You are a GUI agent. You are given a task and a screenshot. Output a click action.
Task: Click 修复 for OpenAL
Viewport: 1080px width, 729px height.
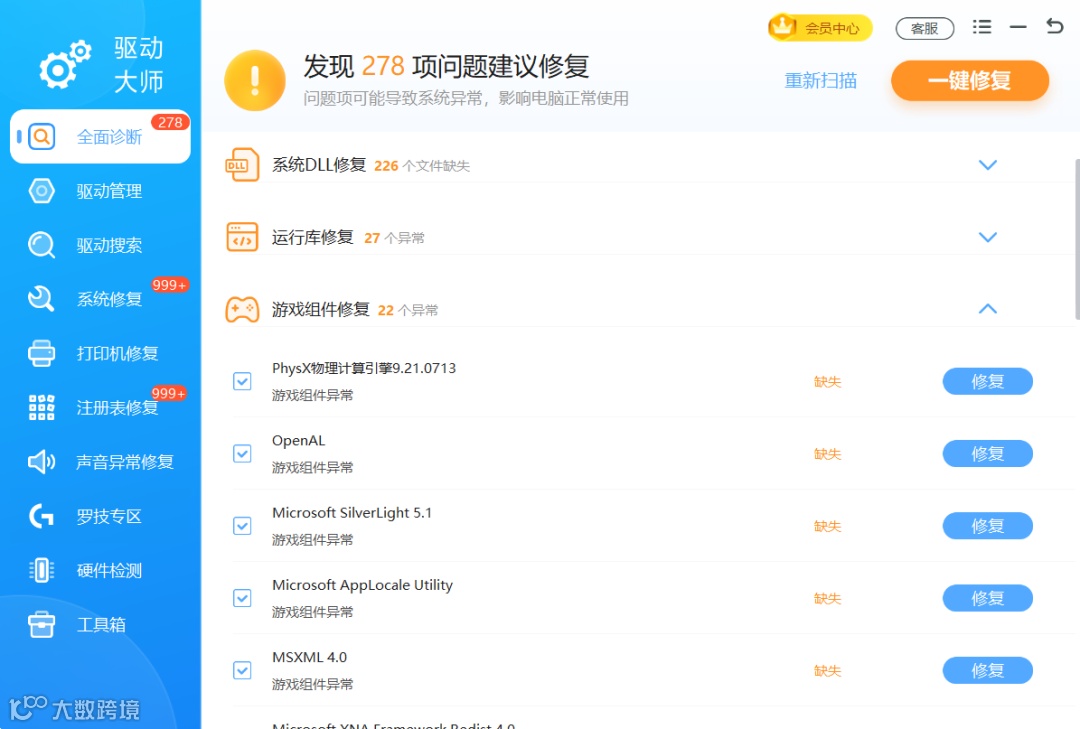click(988, 453)
